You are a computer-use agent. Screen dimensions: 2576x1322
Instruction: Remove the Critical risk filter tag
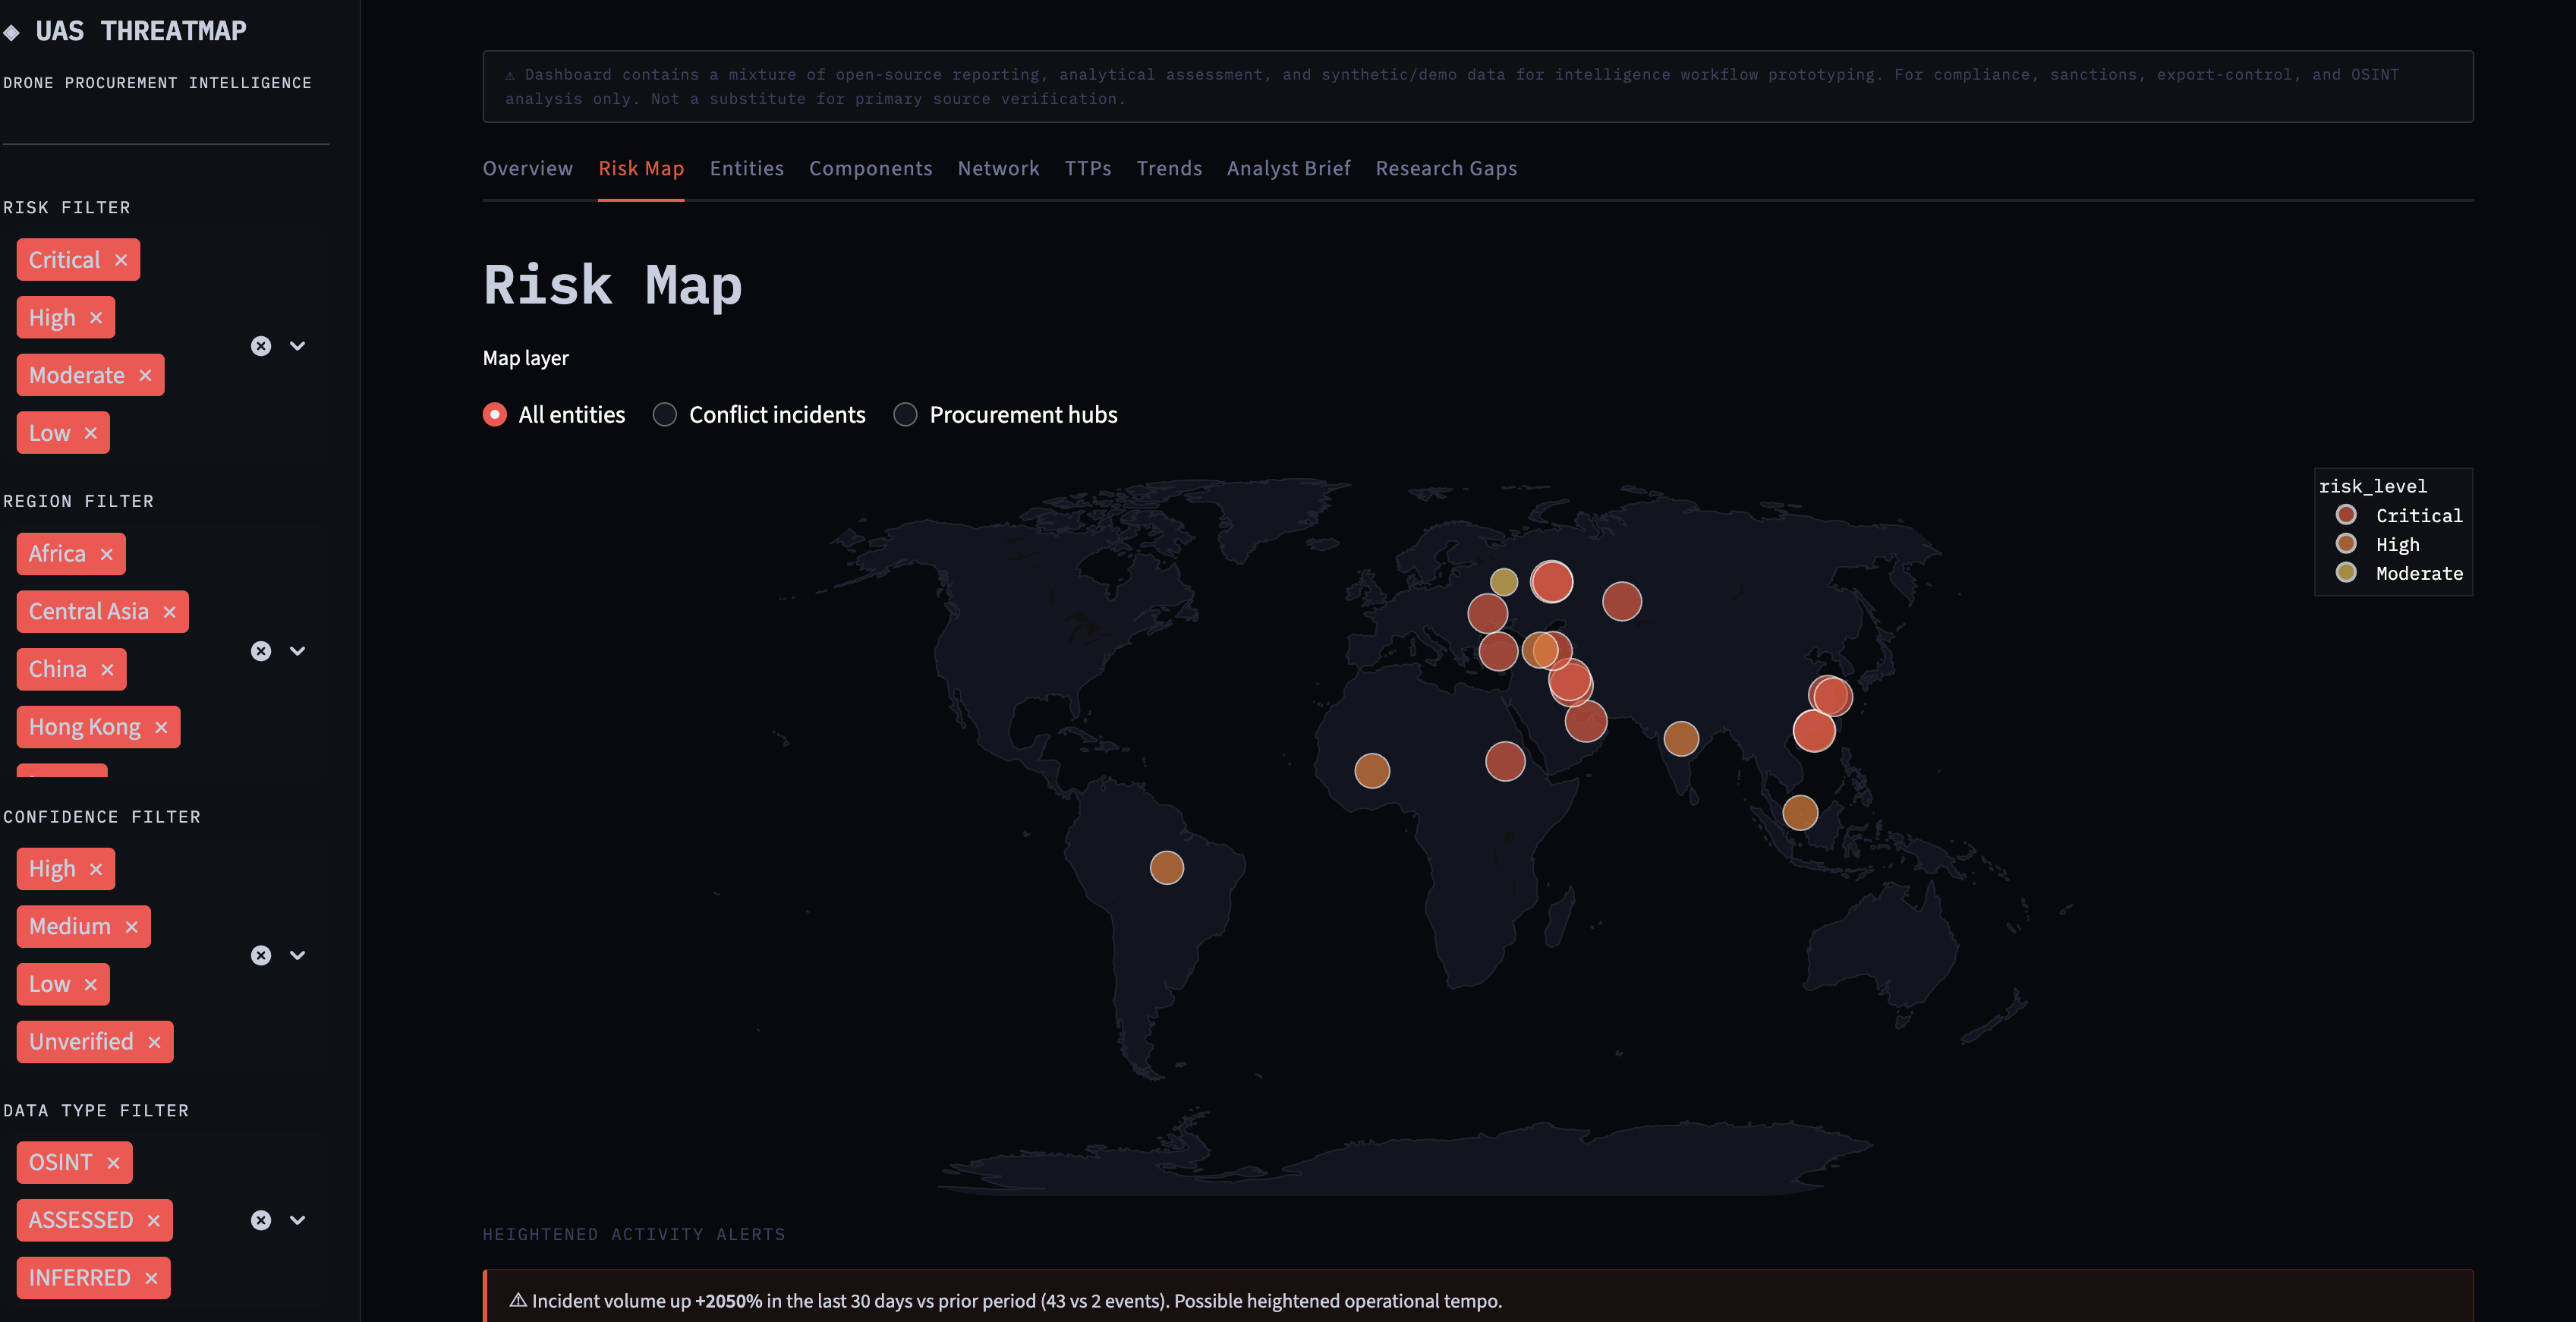click(121, 260)
